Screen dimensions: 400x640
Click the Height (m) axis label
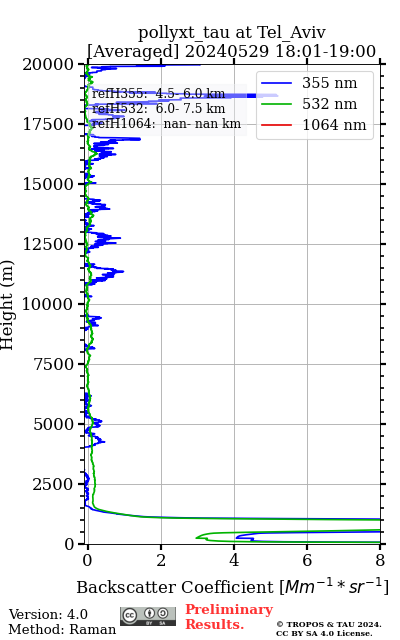7,304
